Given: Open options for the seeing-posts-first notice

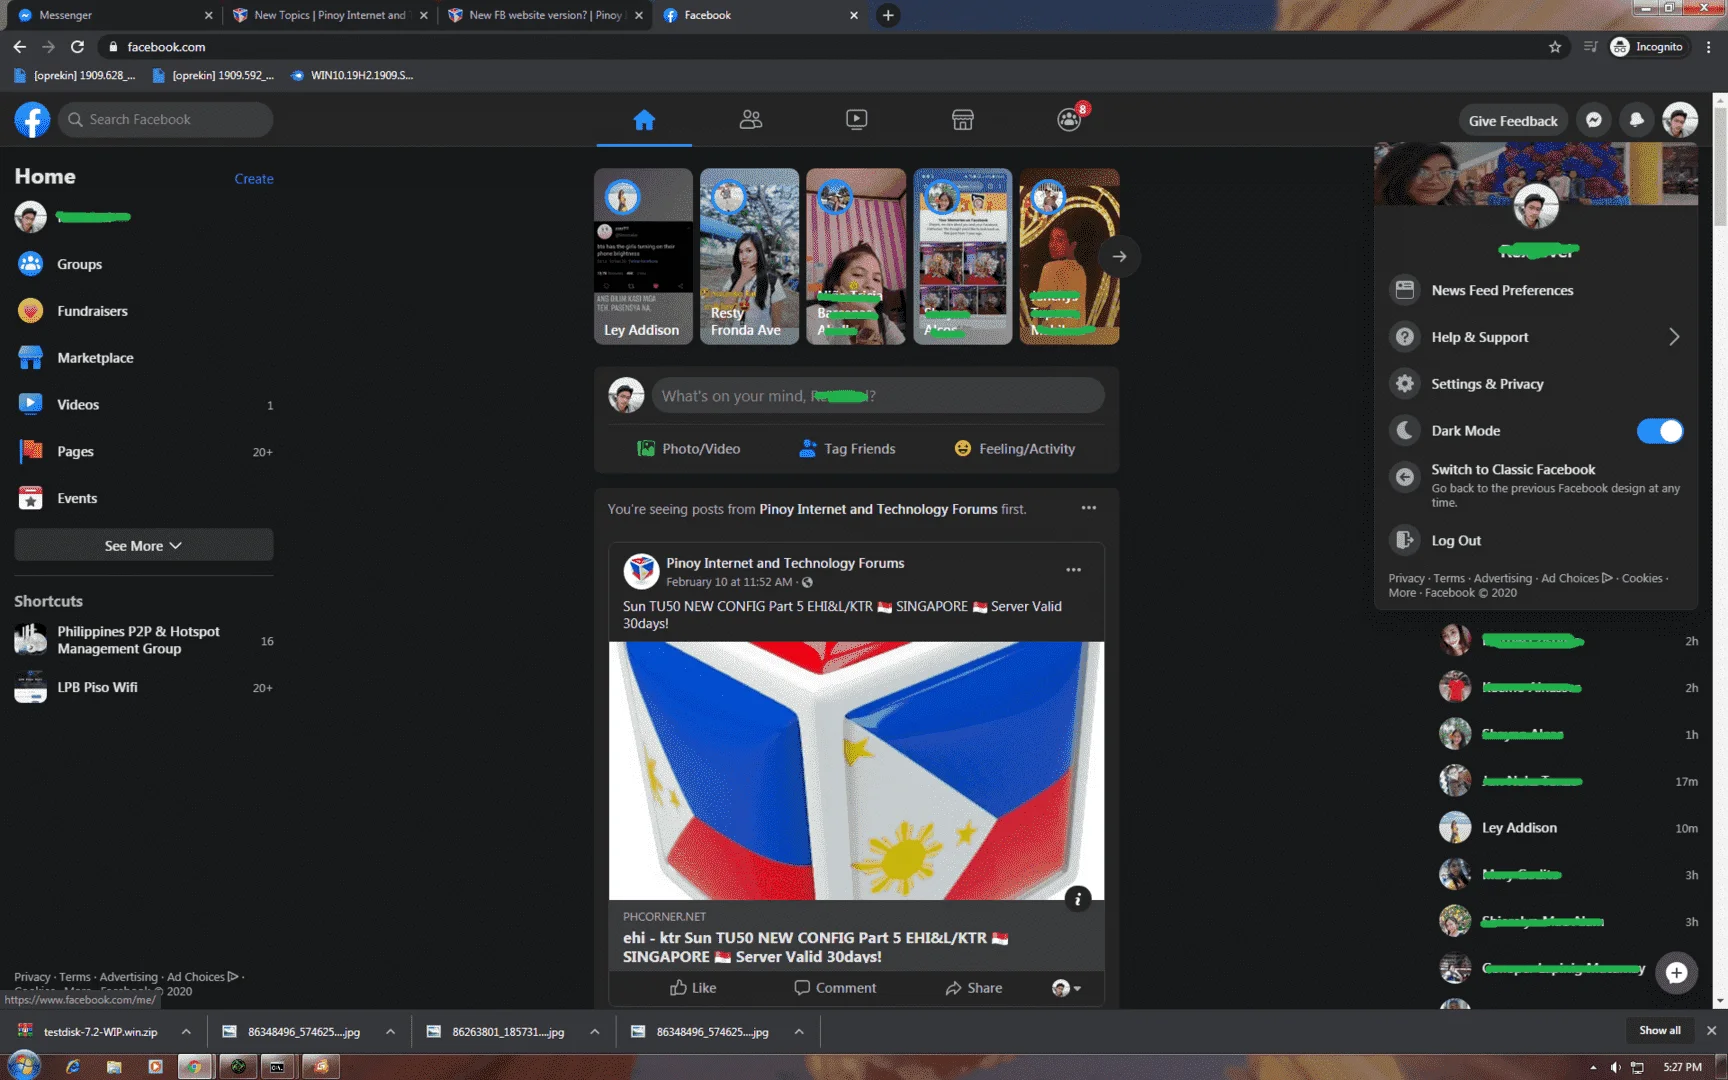Looking at the screenshot, I should [1089, 508].
